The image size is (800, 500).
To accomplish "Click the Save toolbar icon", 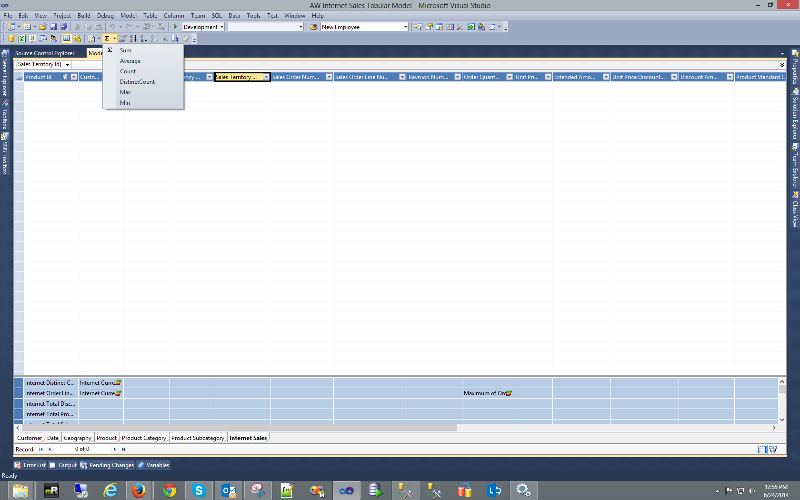I will (53, 27).
